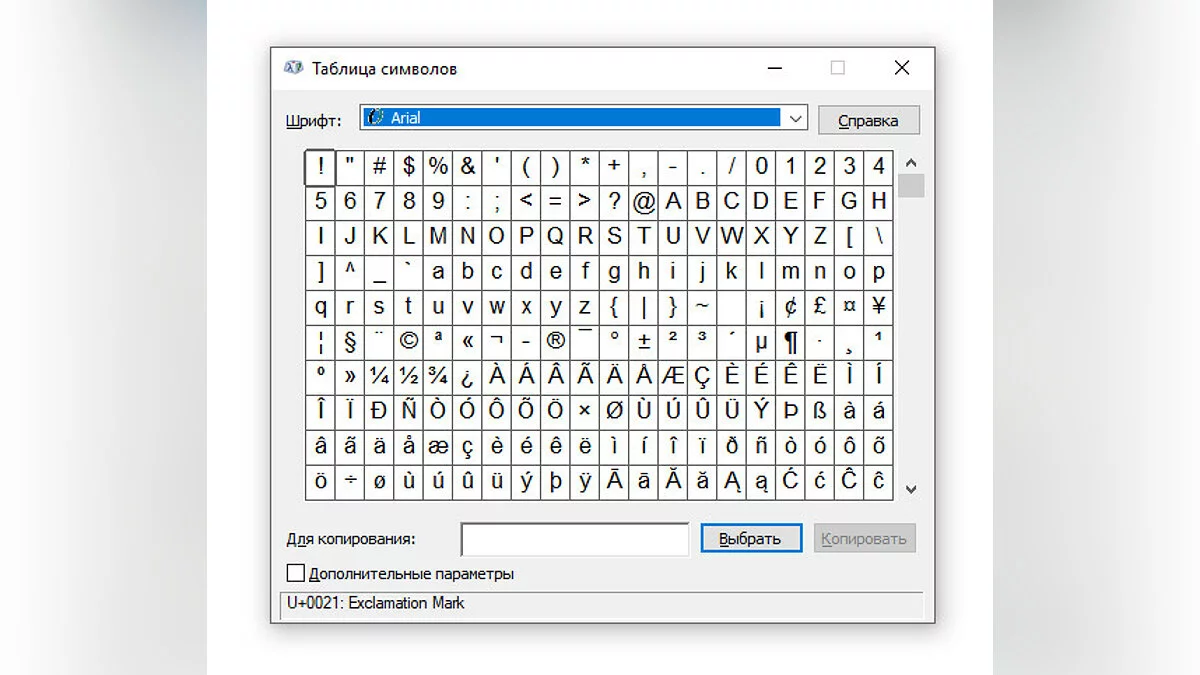Select the pound sterling £ character
The image size is (1200, 675).
820,306
